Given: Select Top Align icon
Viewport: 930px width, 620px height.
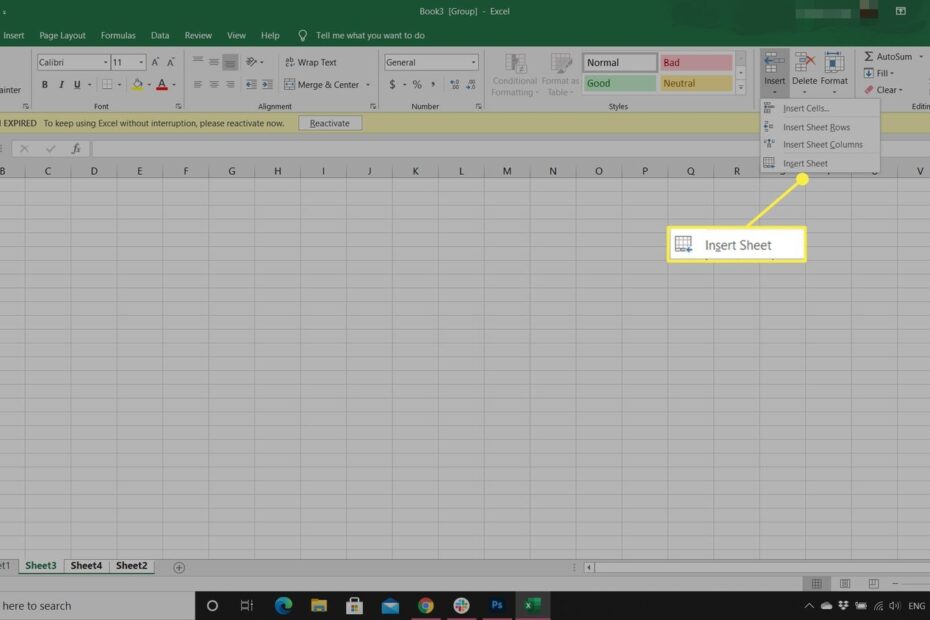Looking at the screenshot, I should 198,62.
